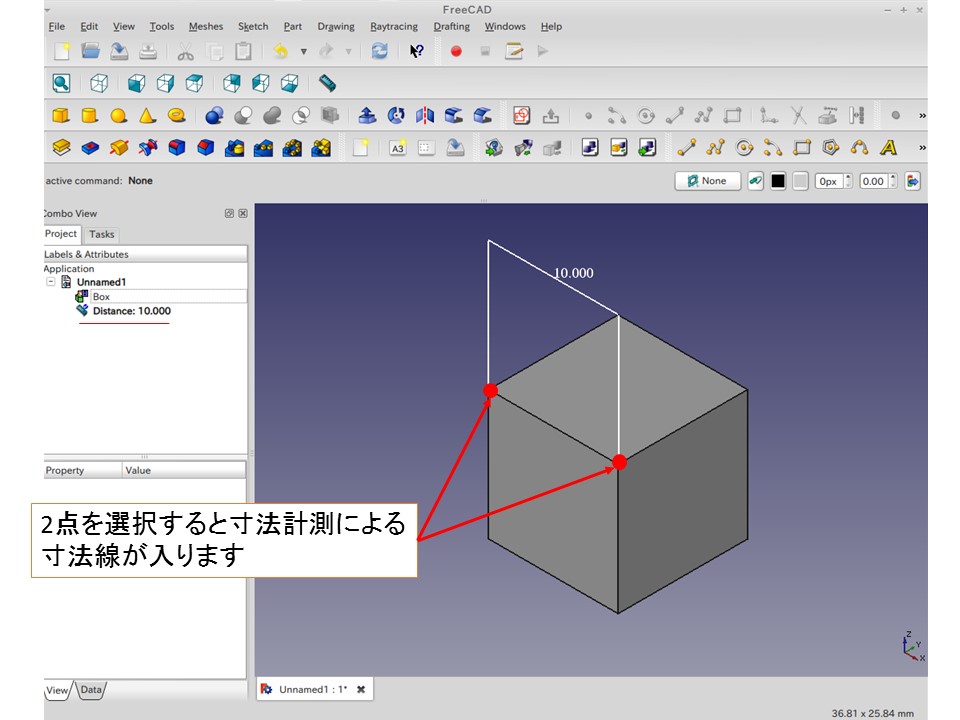Activate the What's This help cursor
Viewport: 960px width, 720px height.
coord(416,51)
